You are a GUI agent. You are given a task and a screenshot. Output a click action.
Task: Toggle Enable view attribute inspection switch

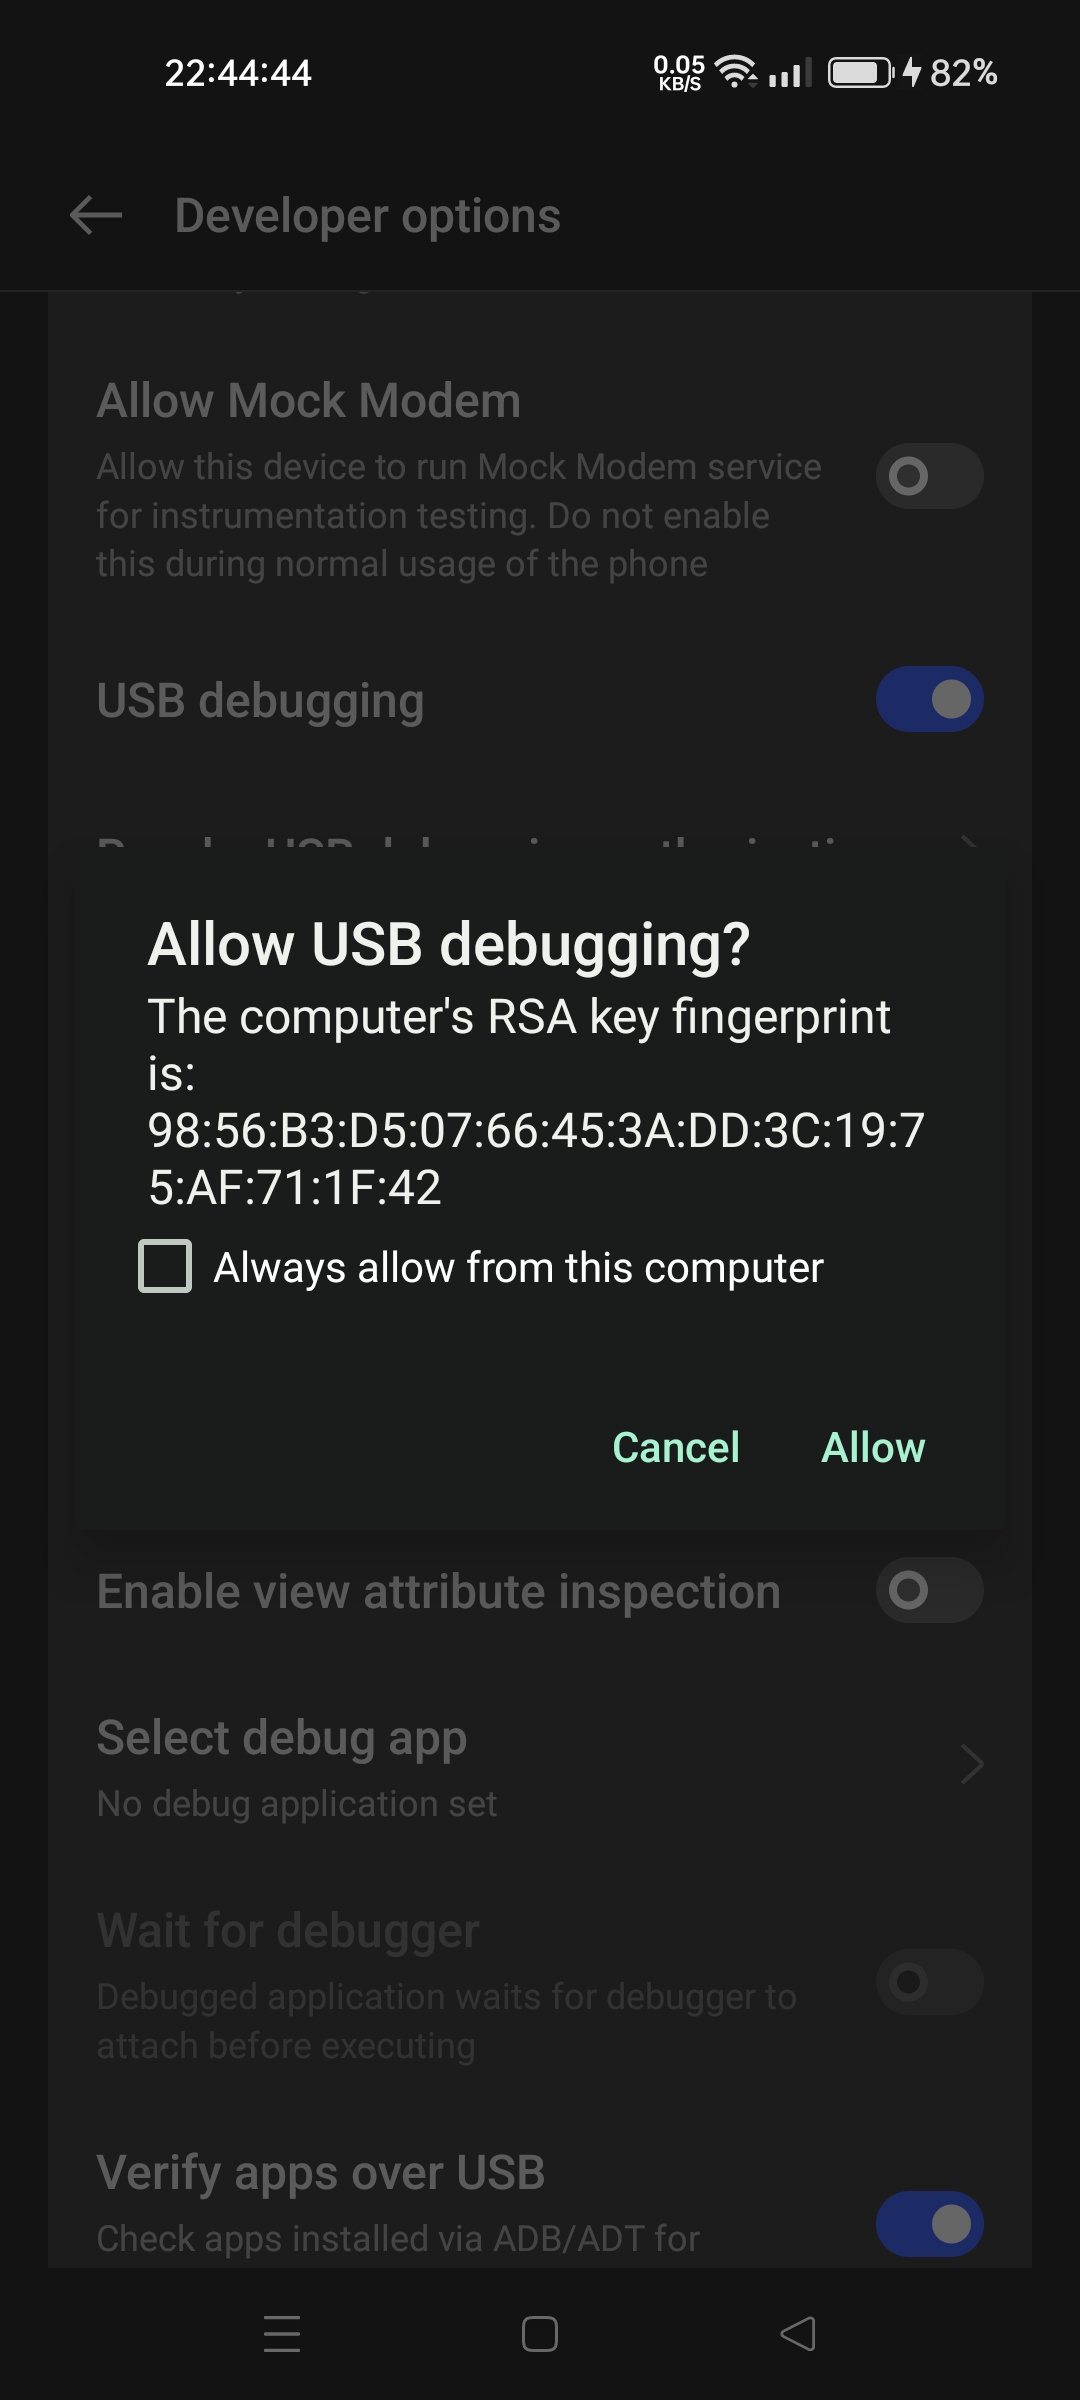(930, 1590)
